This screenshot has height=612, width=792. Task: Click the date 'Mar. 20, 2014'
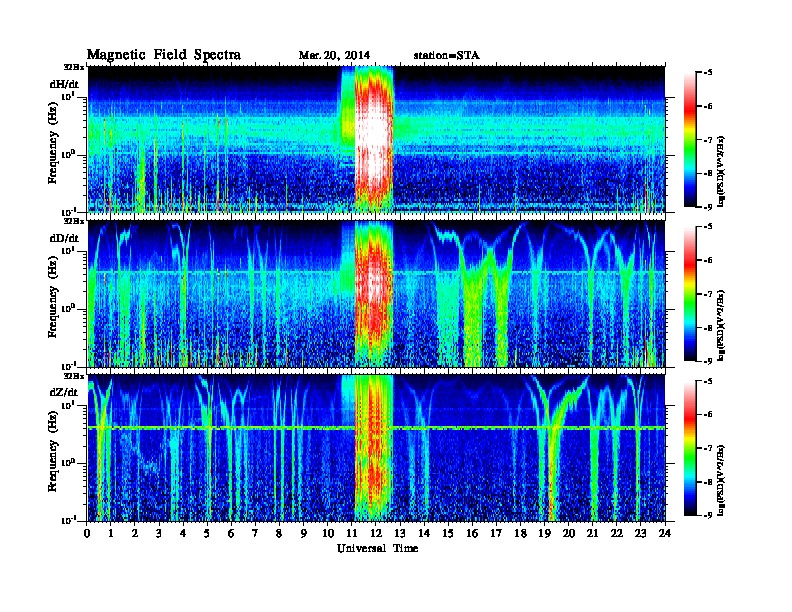pos(334,56)
